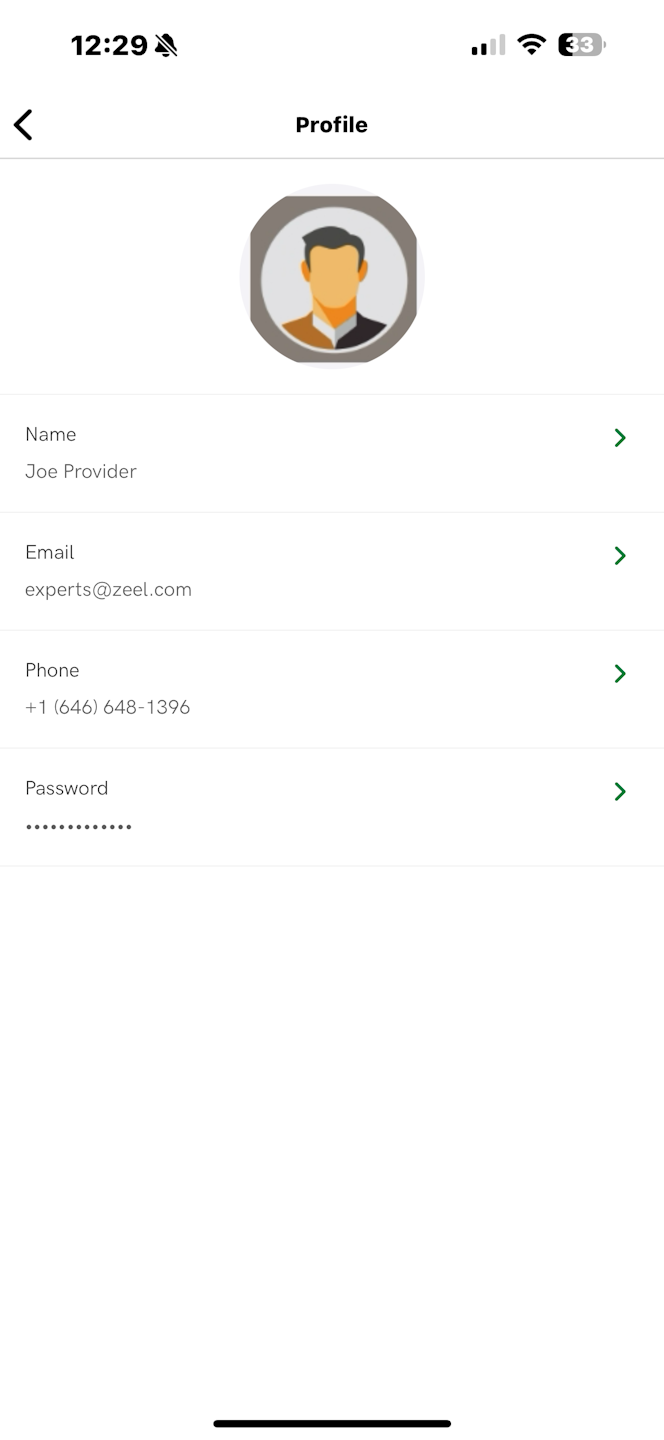
Task: Tap the silent mode bell icon
Action: pyautogui.click(x=166, y=45)
